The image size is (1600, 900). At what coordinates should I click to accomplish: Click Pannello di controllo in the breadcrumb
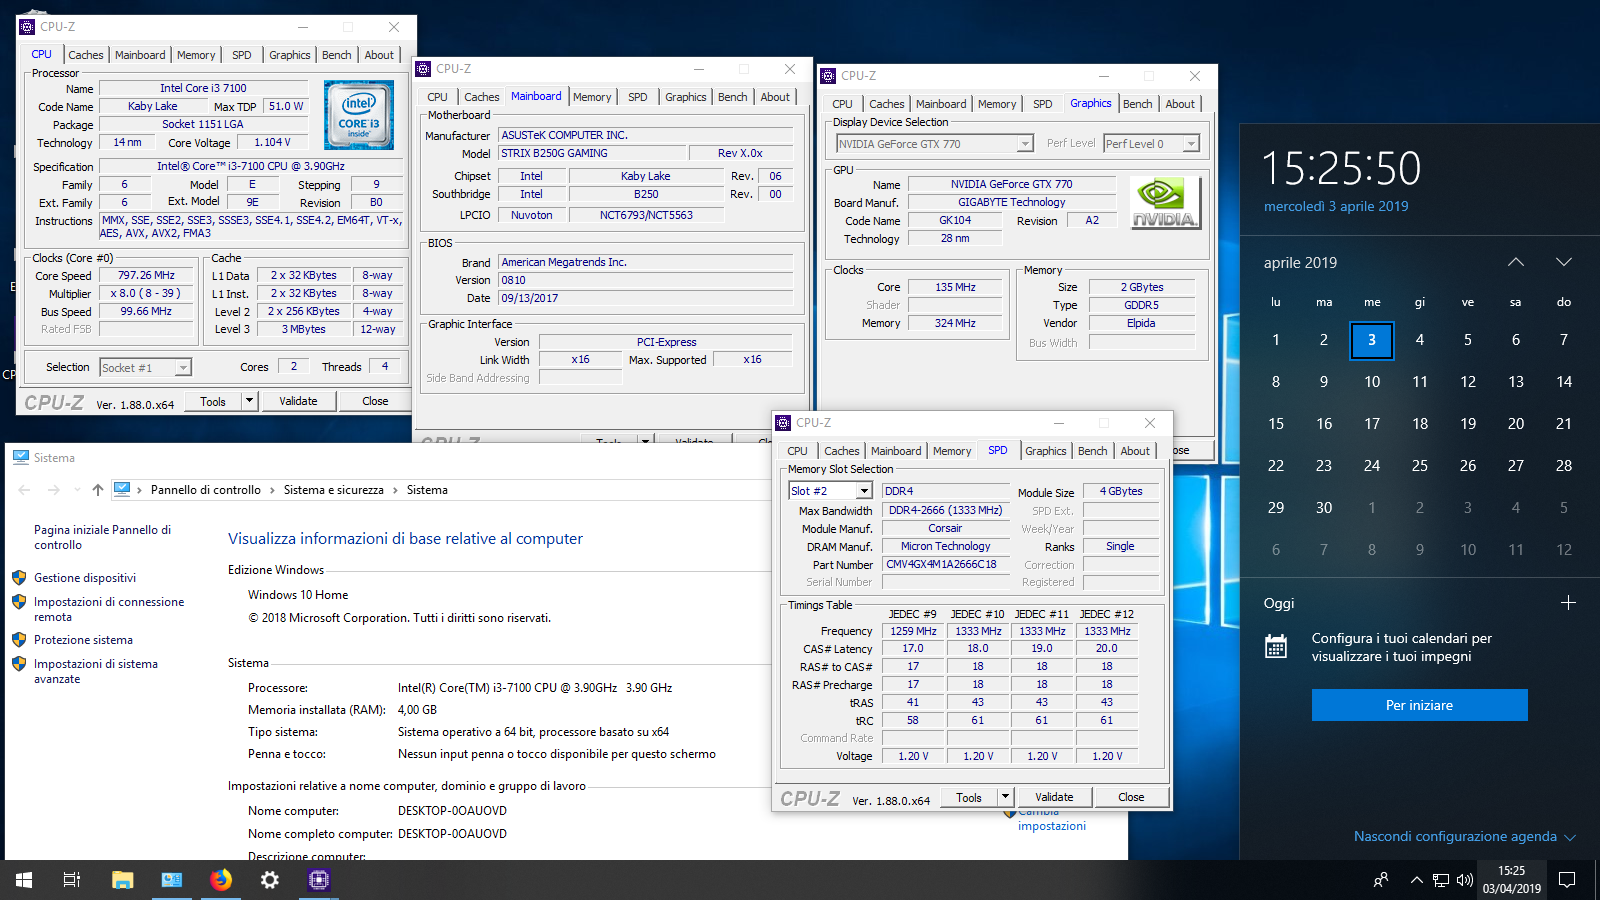pyautogui.click(x=206, y=490)
